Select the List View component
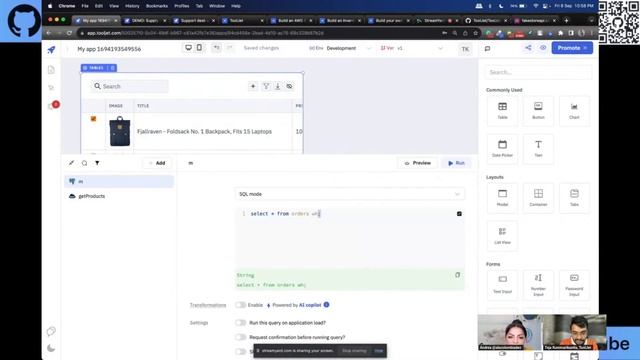Image resolution: width=640 pixels, height=360 pixels. pos(502,236)
